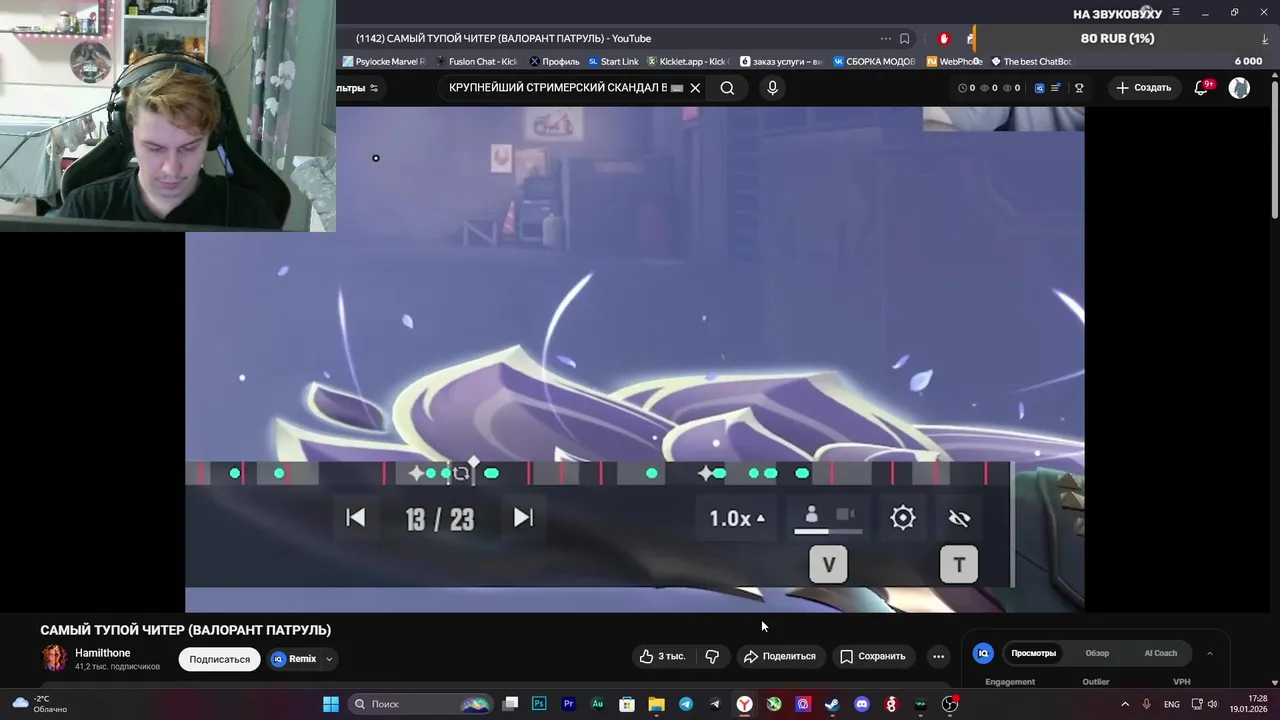This screenshot has width=1280, height=720.
Task: Select the AI Coach tab
Action: [1161, 654]
